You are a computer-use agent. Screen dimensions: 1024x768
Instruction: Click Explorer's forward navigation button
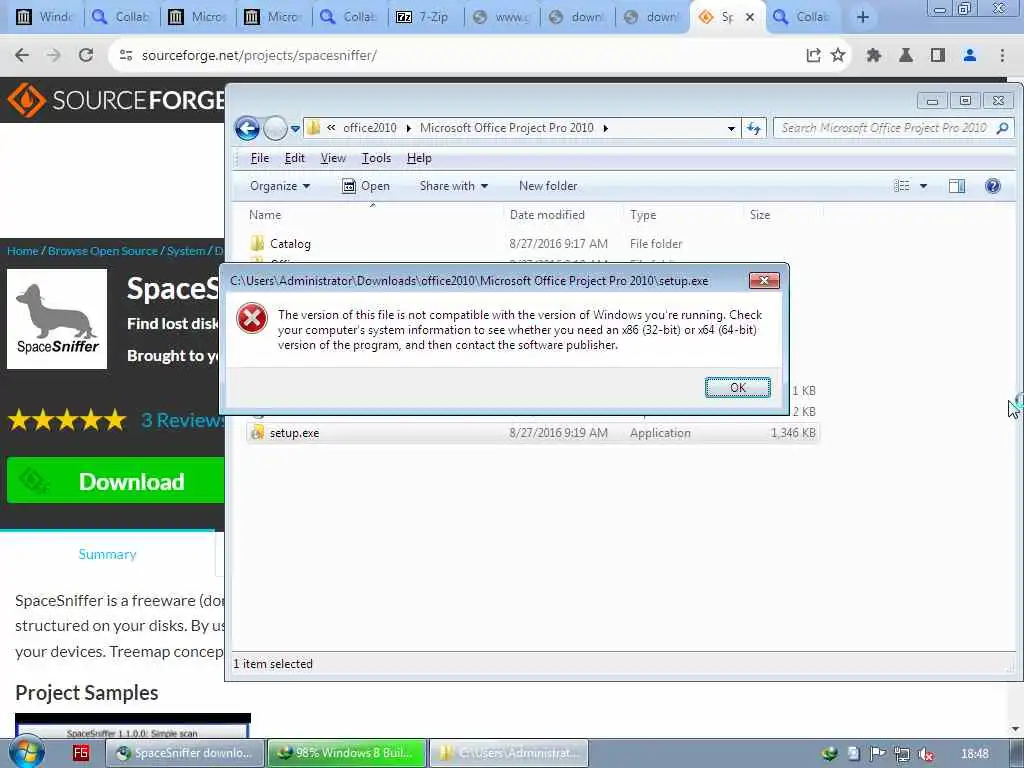(x=275, y=129)
